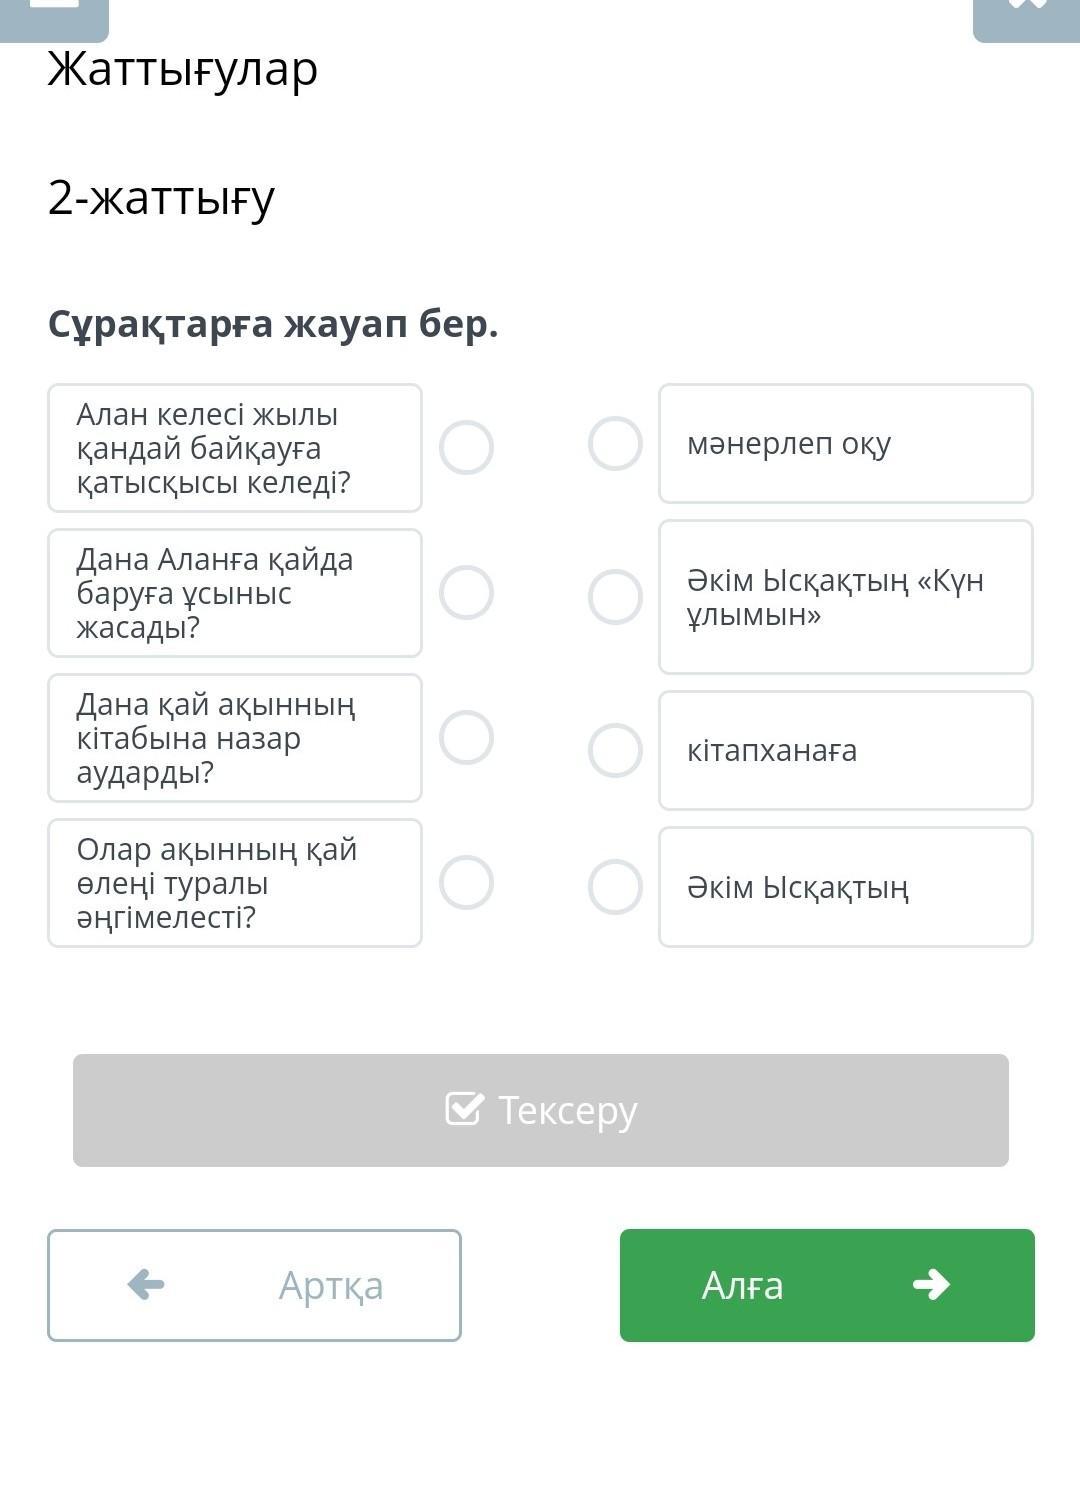Click the answer card мәнерлеп оқу
The width and height of the screenshot is (1080, 1507).
pyautogui.click(x=845, y=443)
